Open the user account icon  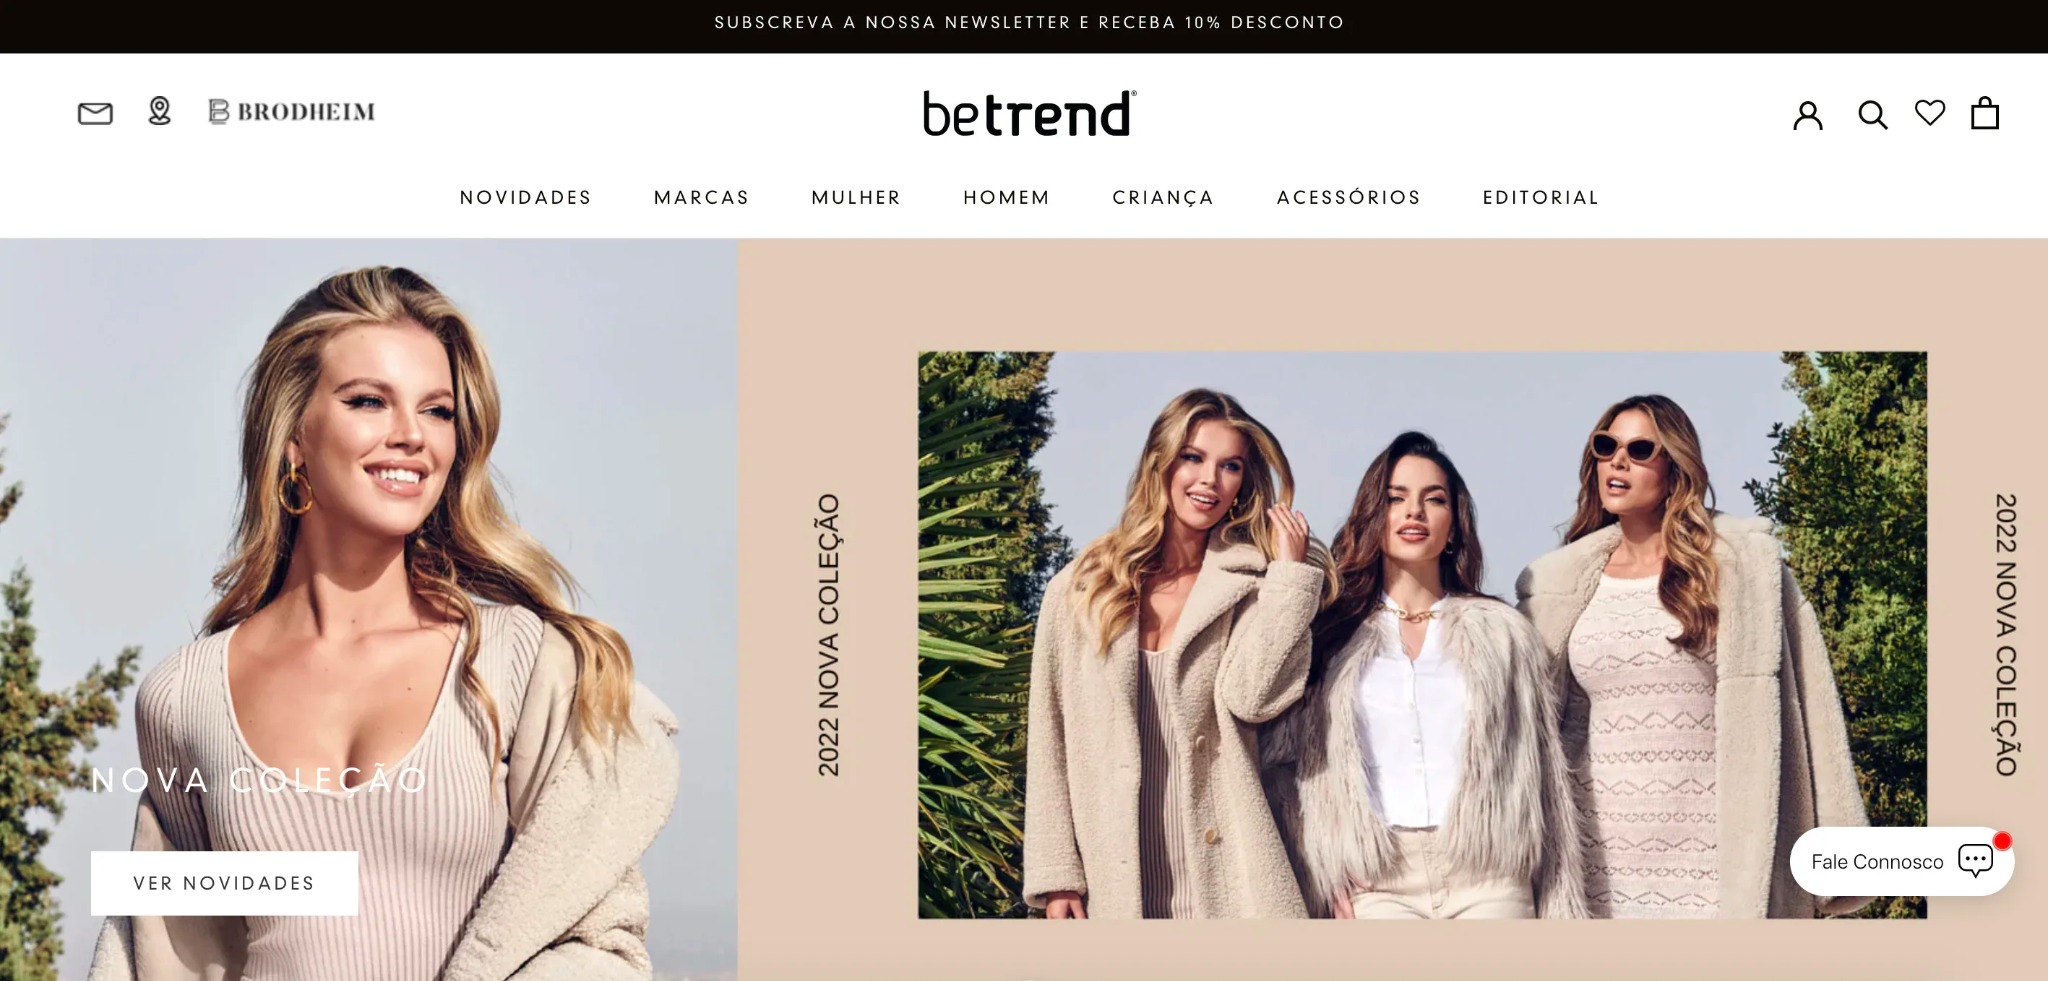(1808, 115)
